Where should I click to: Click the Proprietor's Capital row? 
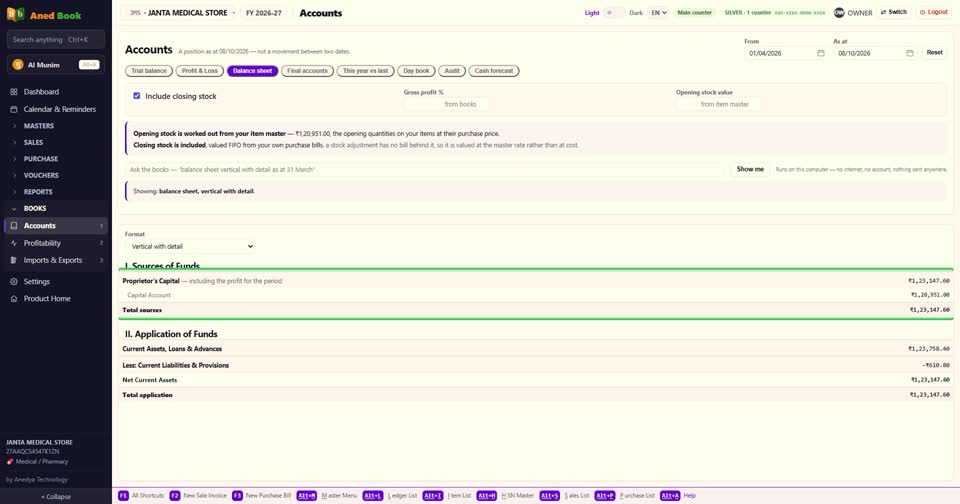click(536, 280)
